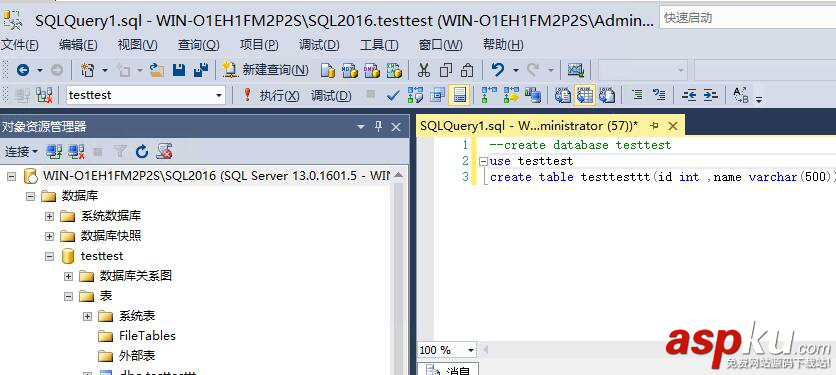Click the DMX query icon
836x375 pixels.
coord(372,70)
